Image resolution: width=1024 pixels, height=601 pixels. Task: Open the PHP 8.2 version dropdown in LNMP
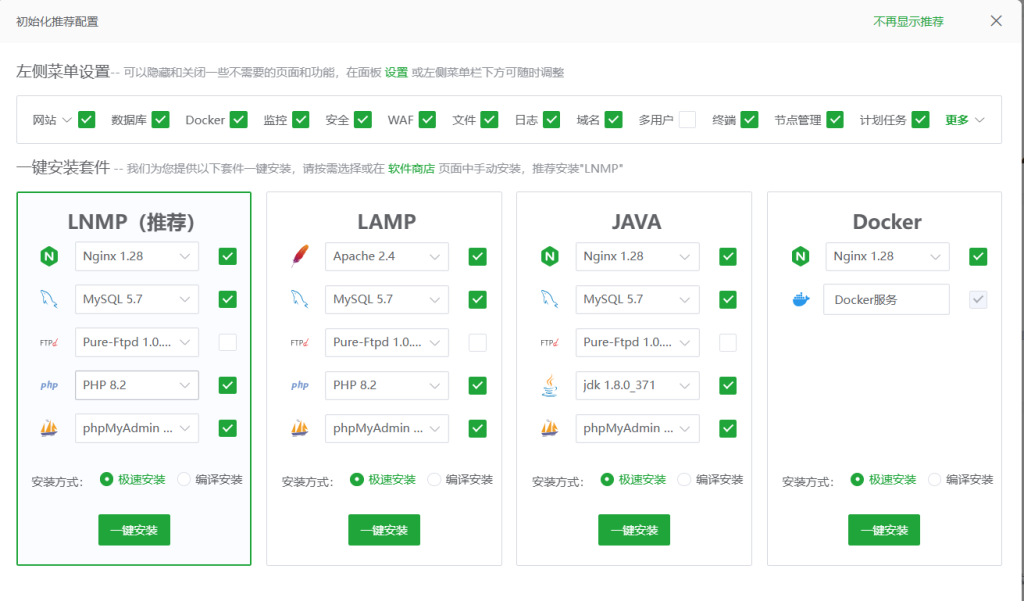[137, 385]
